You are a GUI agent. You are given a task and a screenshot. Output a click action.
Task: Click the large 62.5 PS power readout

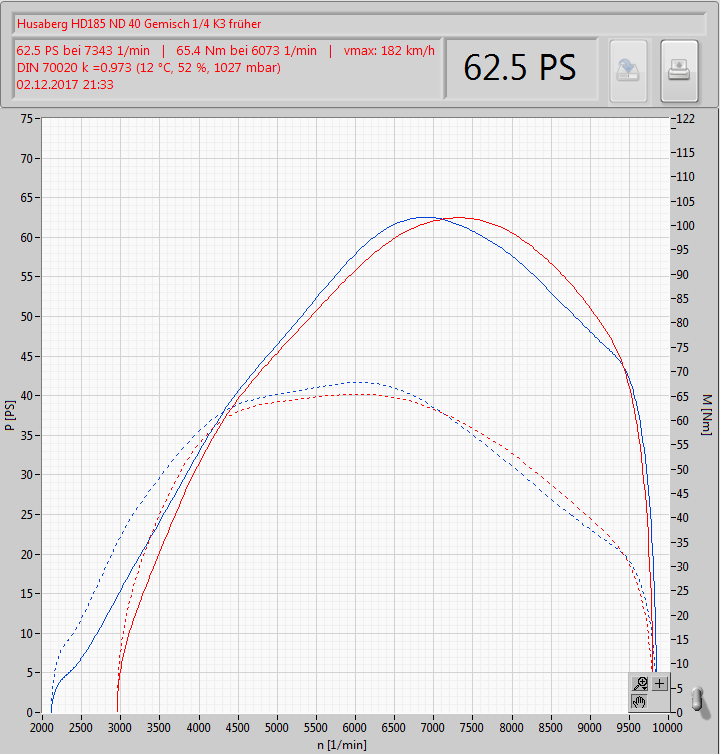(x=520, y=67)
